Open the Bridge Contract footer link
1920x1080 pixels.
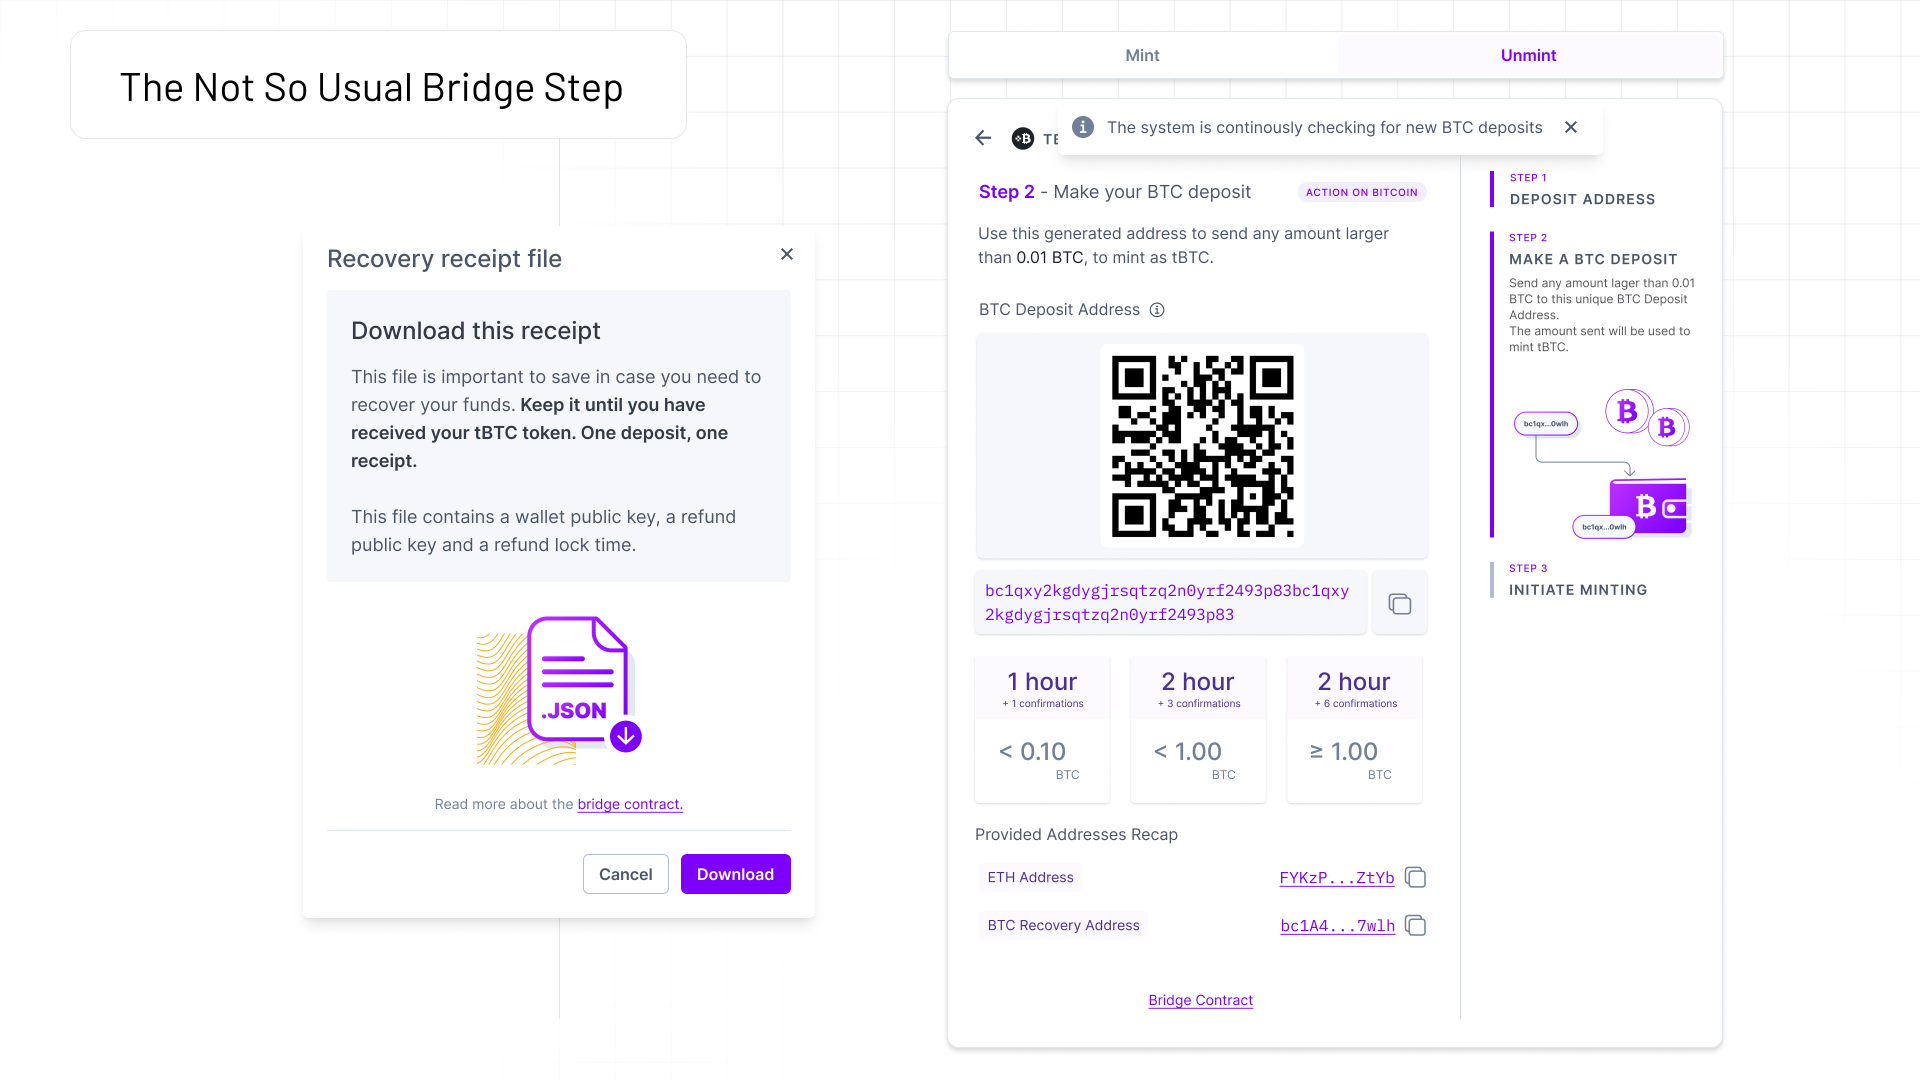pos(1200,1000)
